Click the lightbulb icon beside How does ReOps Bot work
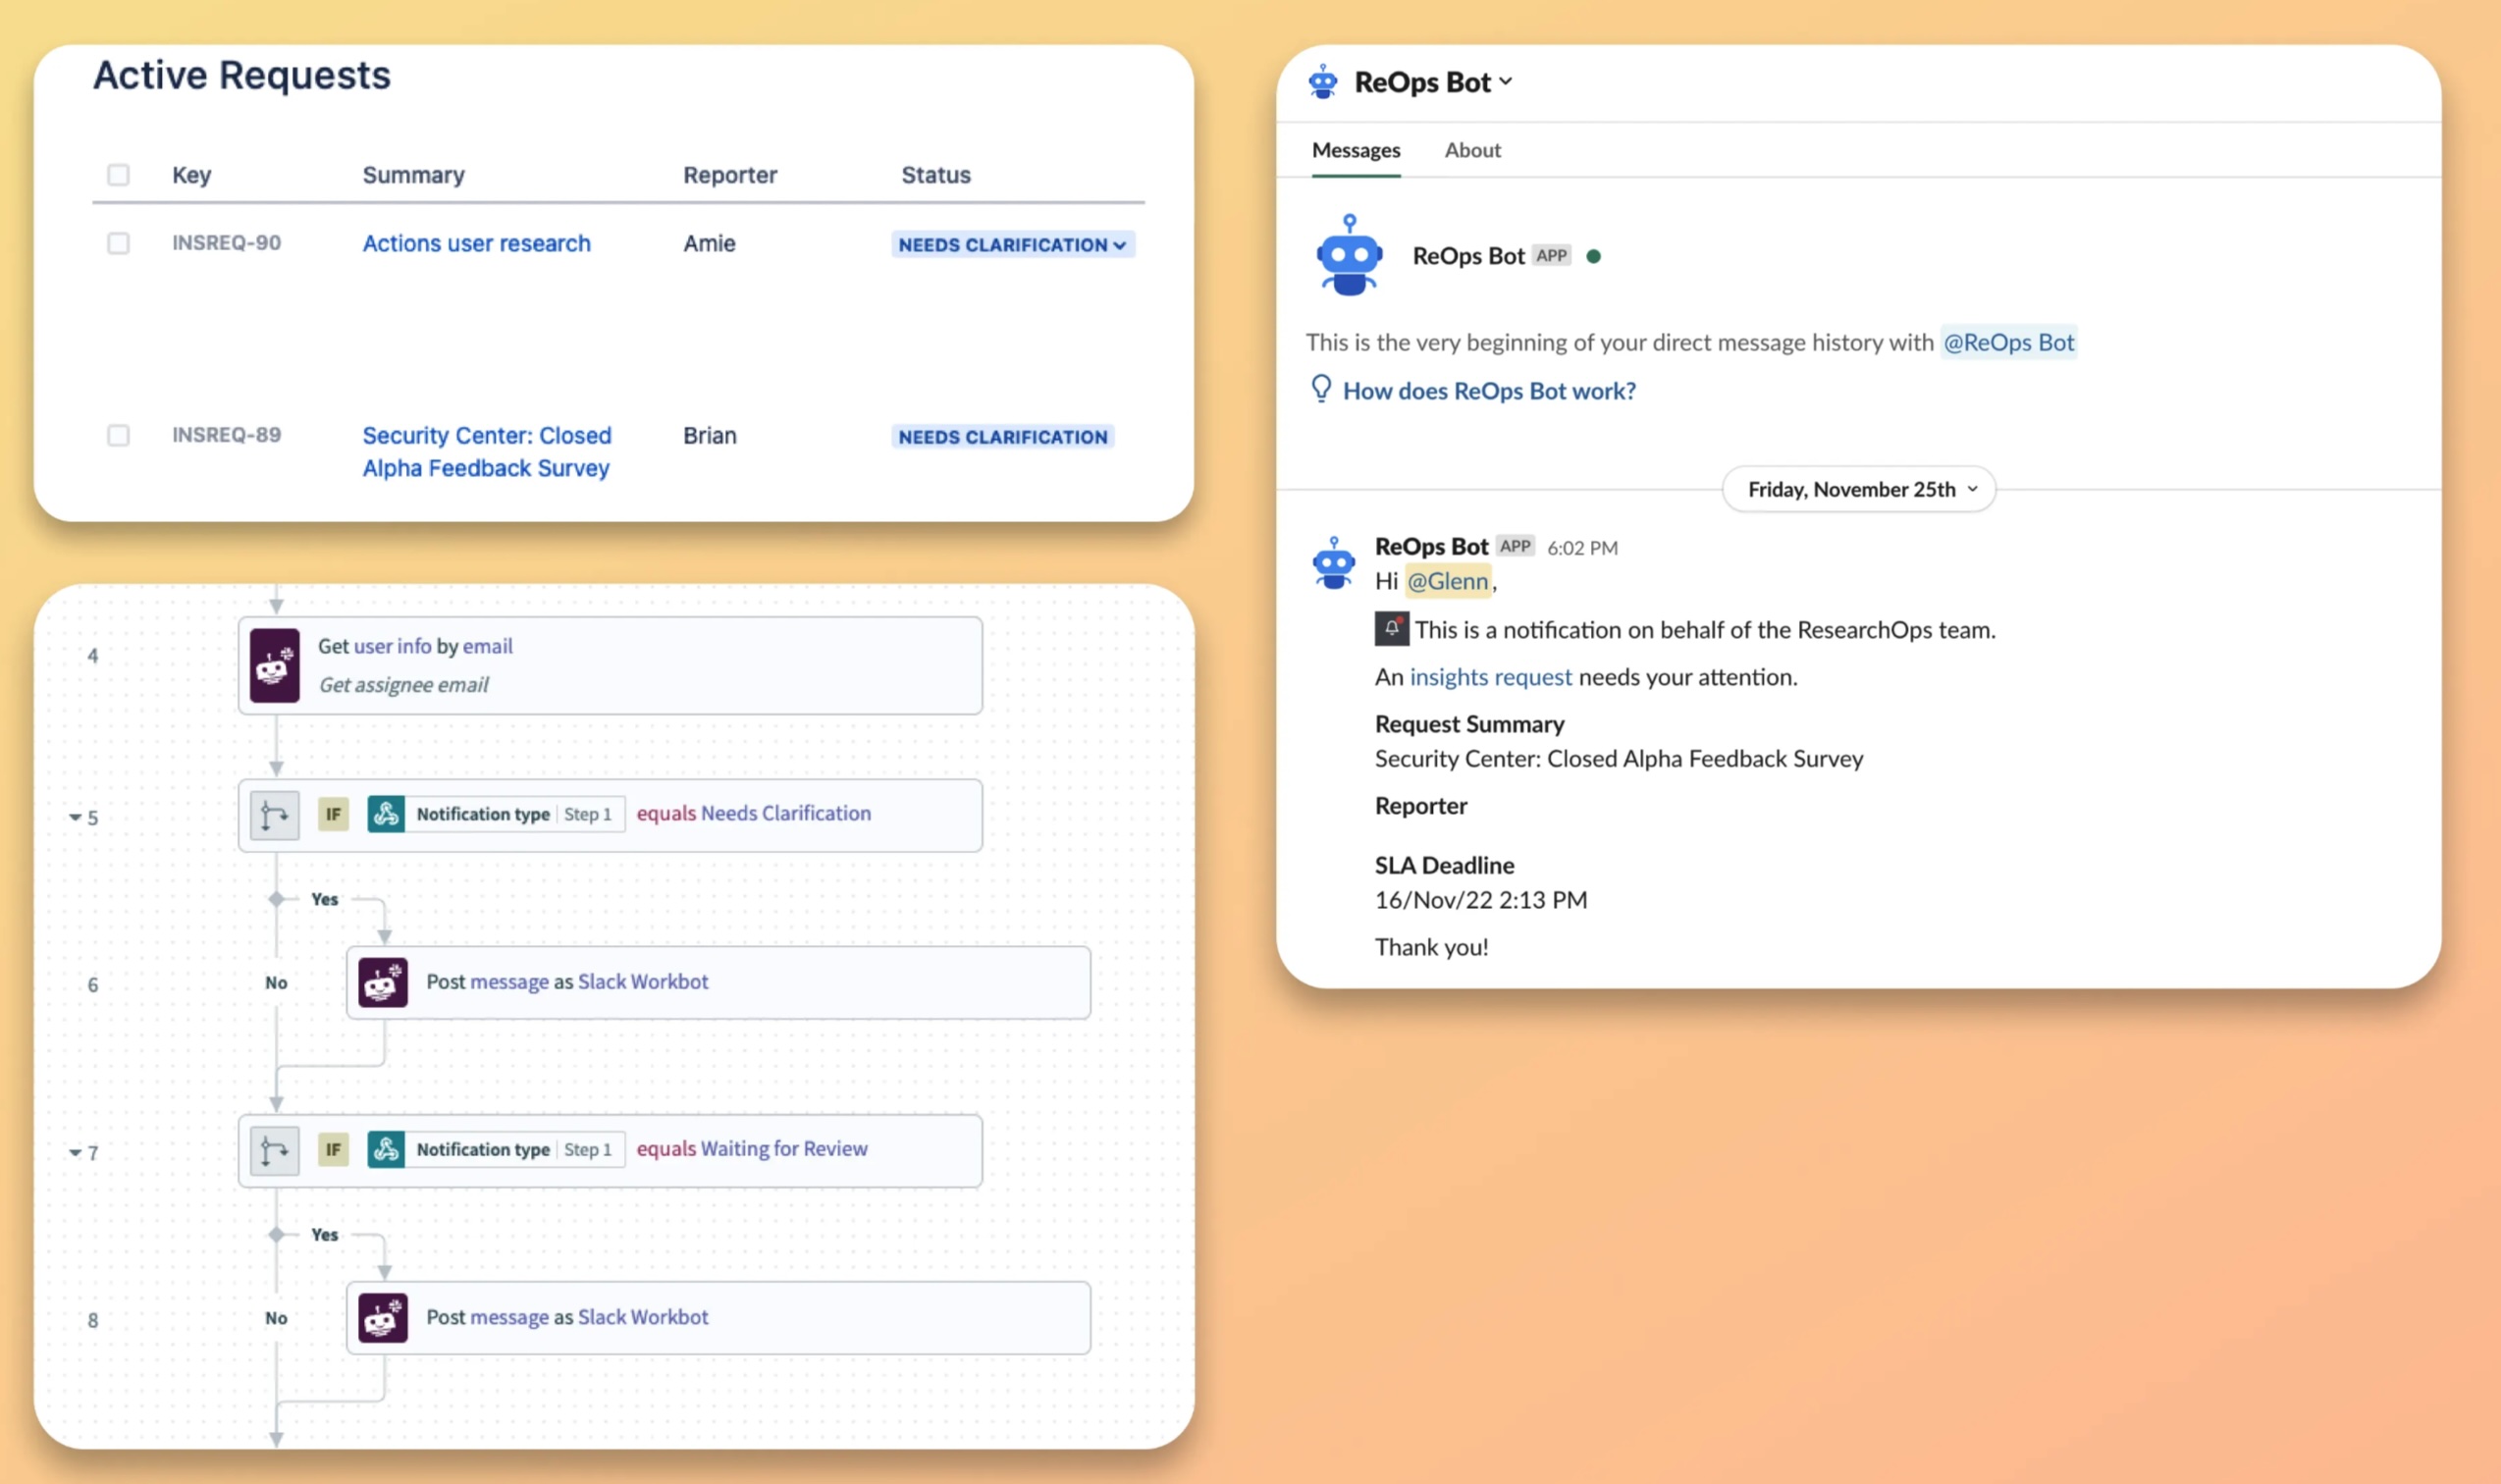Screen dimensions: 2501x1484 click(1322, 389)
